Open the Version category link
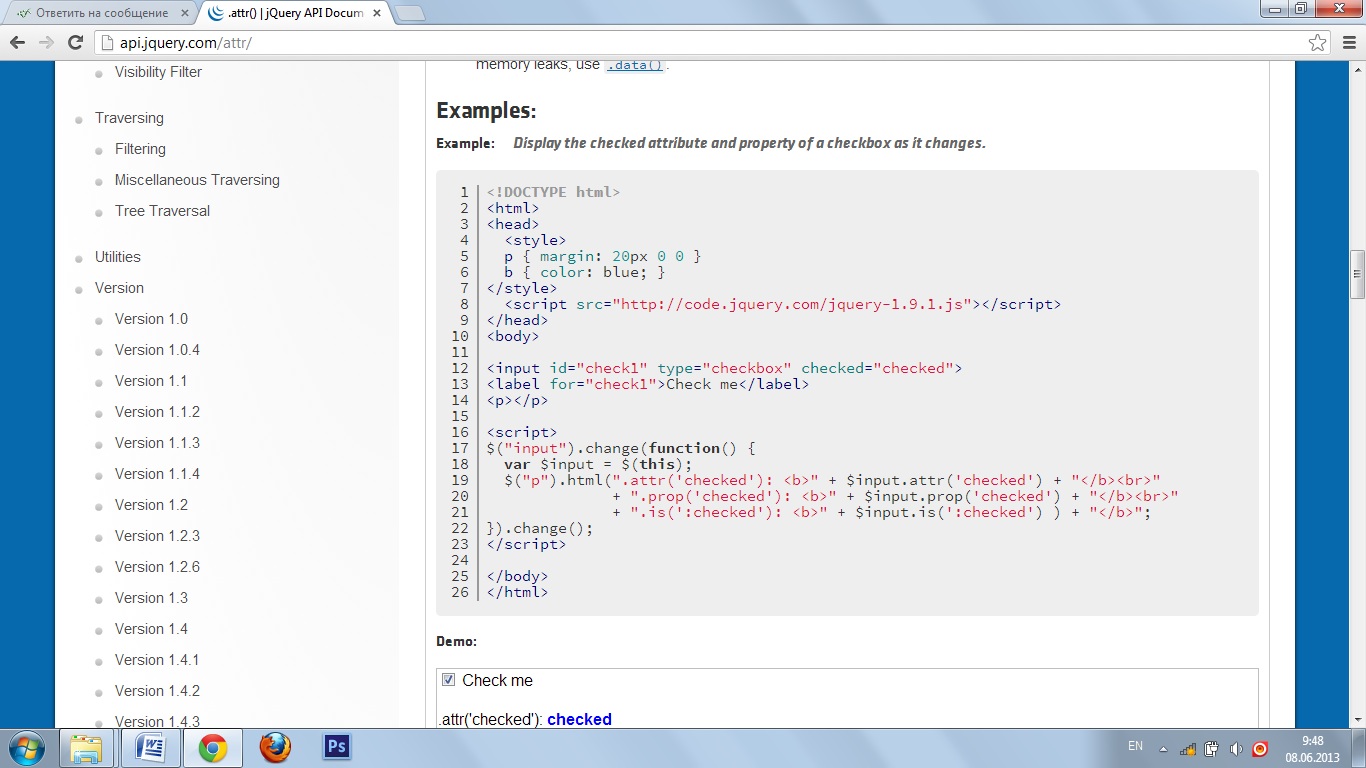The width and height of the screenshot is (1366, 768). click(119, 288)
